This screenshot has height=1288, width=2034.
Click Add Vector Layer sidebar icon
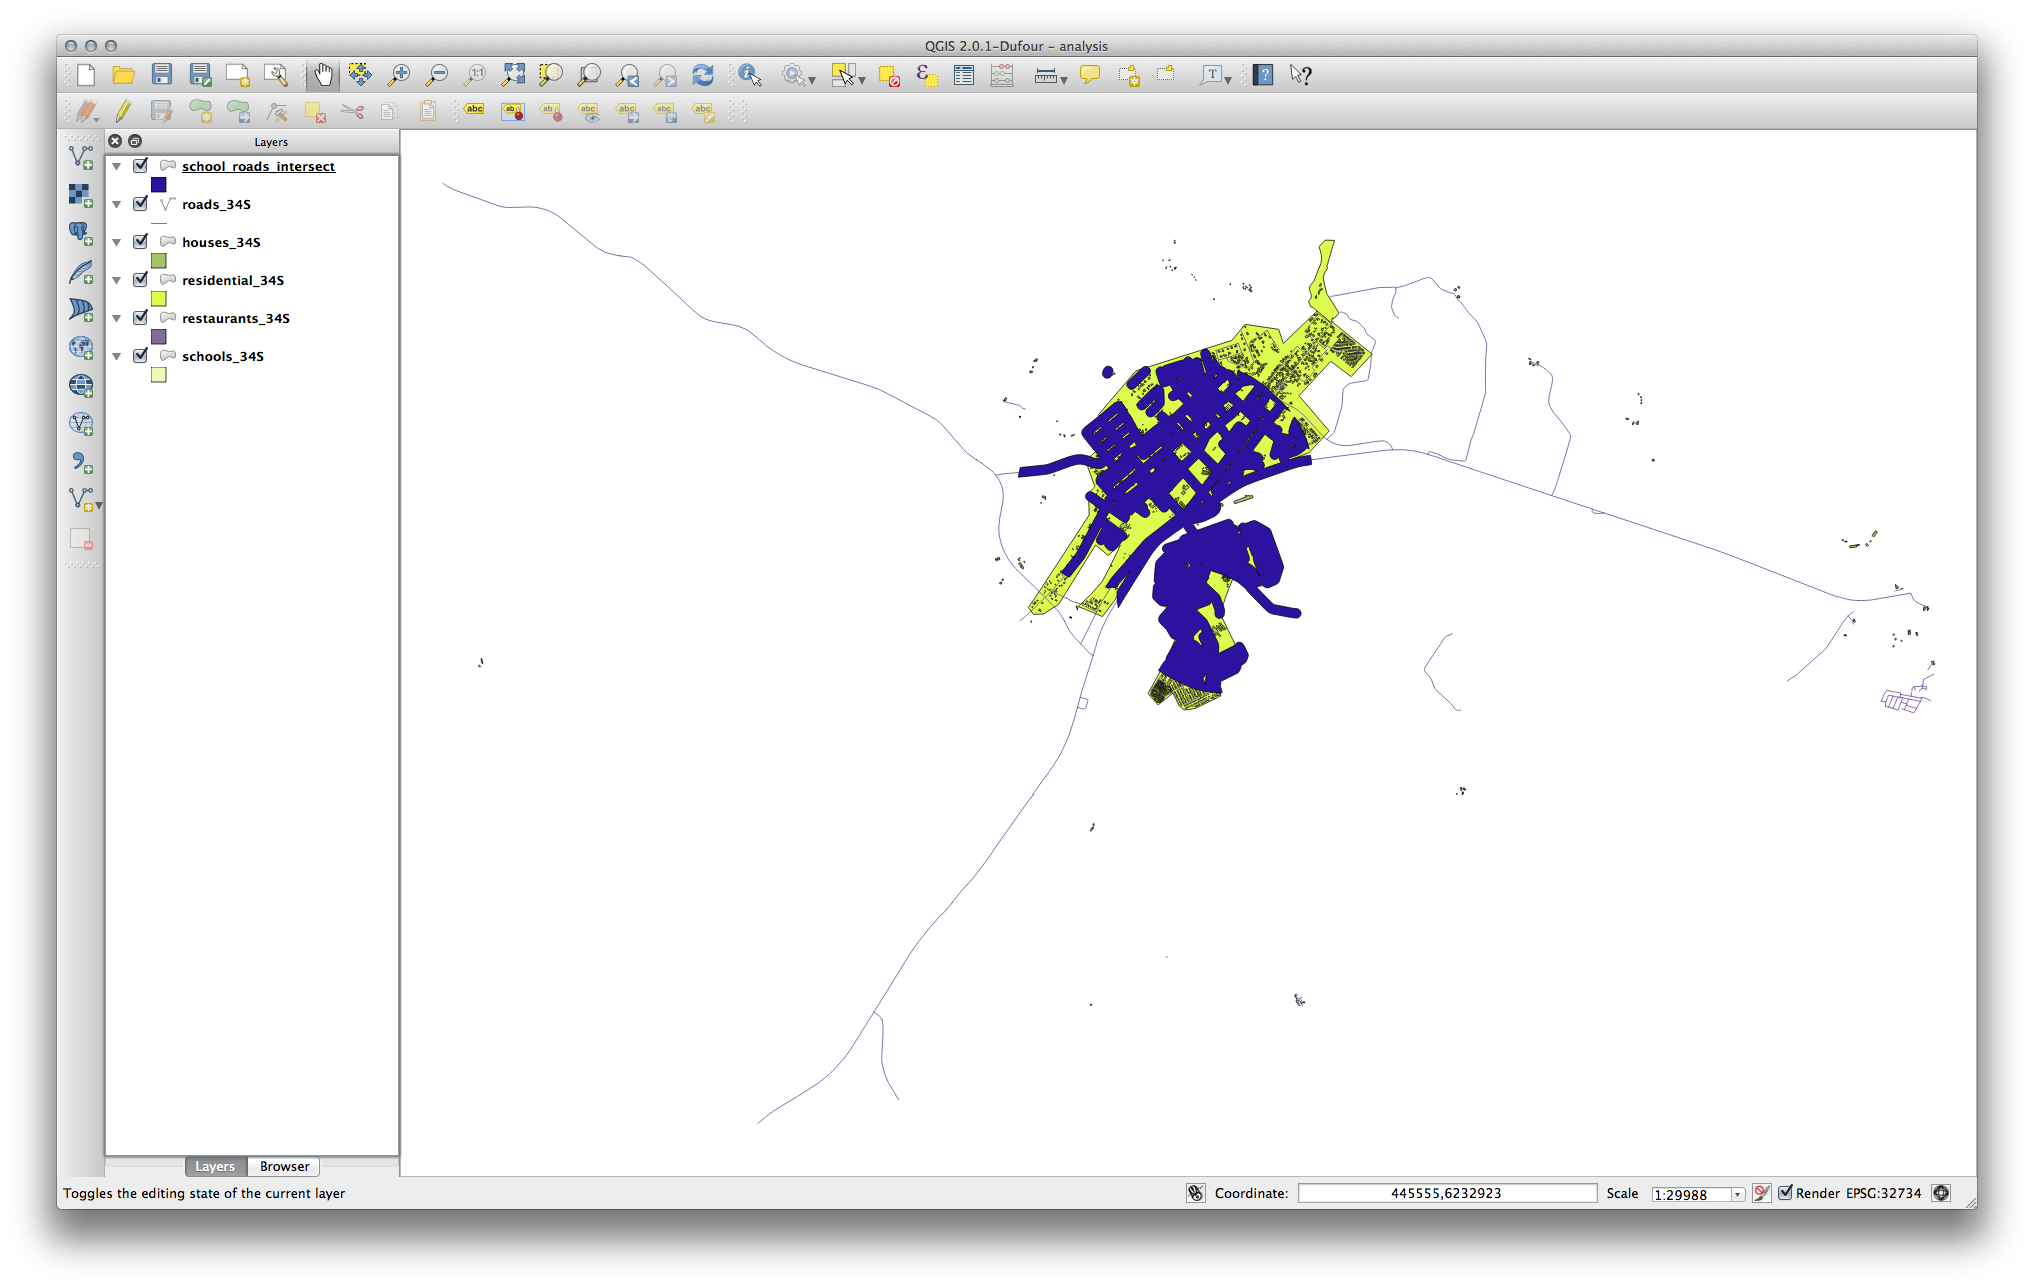tap(81, 157)
